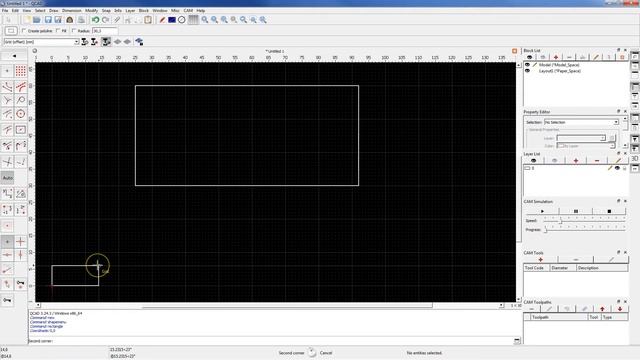Open the Draw menu
This screenshot has height=360, width=640.
click(x=53, y=11)
